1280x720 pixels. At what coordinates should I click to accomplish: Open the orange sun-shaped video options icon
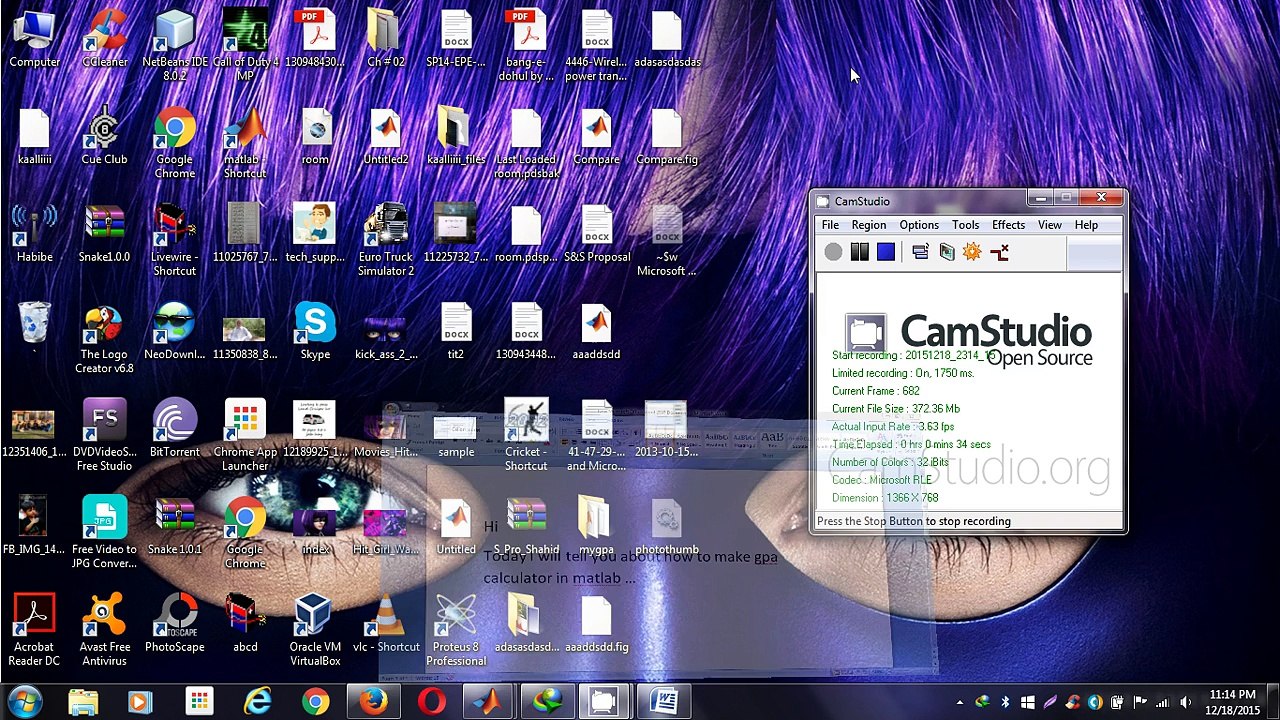click(x=972, y=253)
